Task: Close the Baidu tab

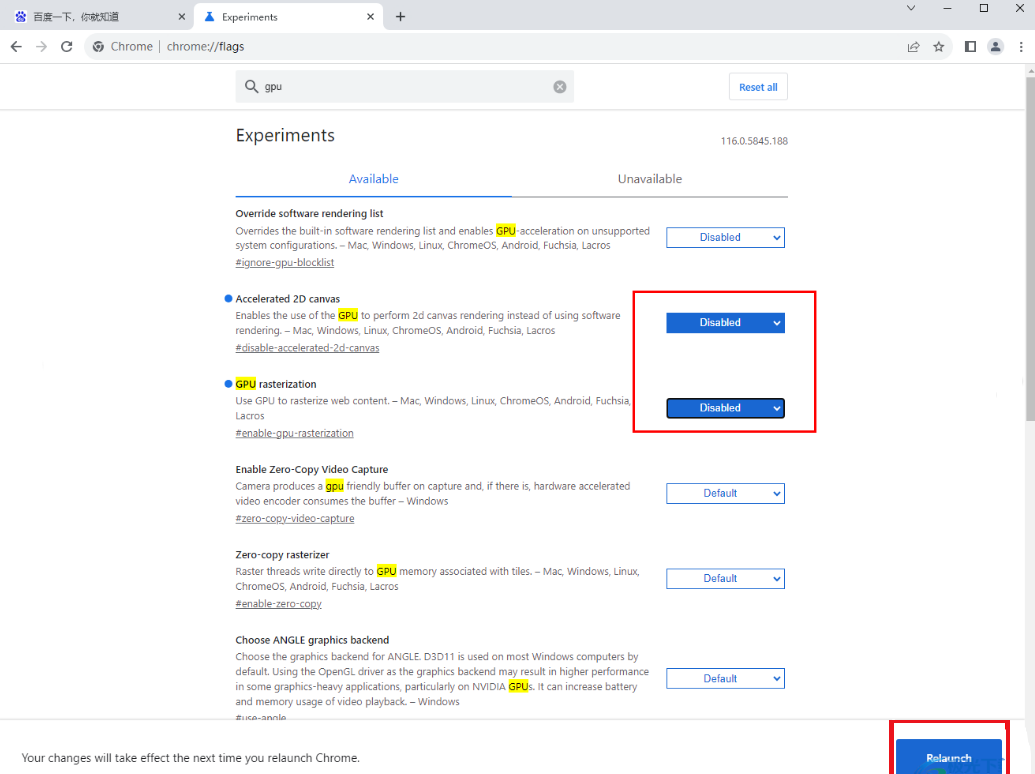Action: [182, 16]
